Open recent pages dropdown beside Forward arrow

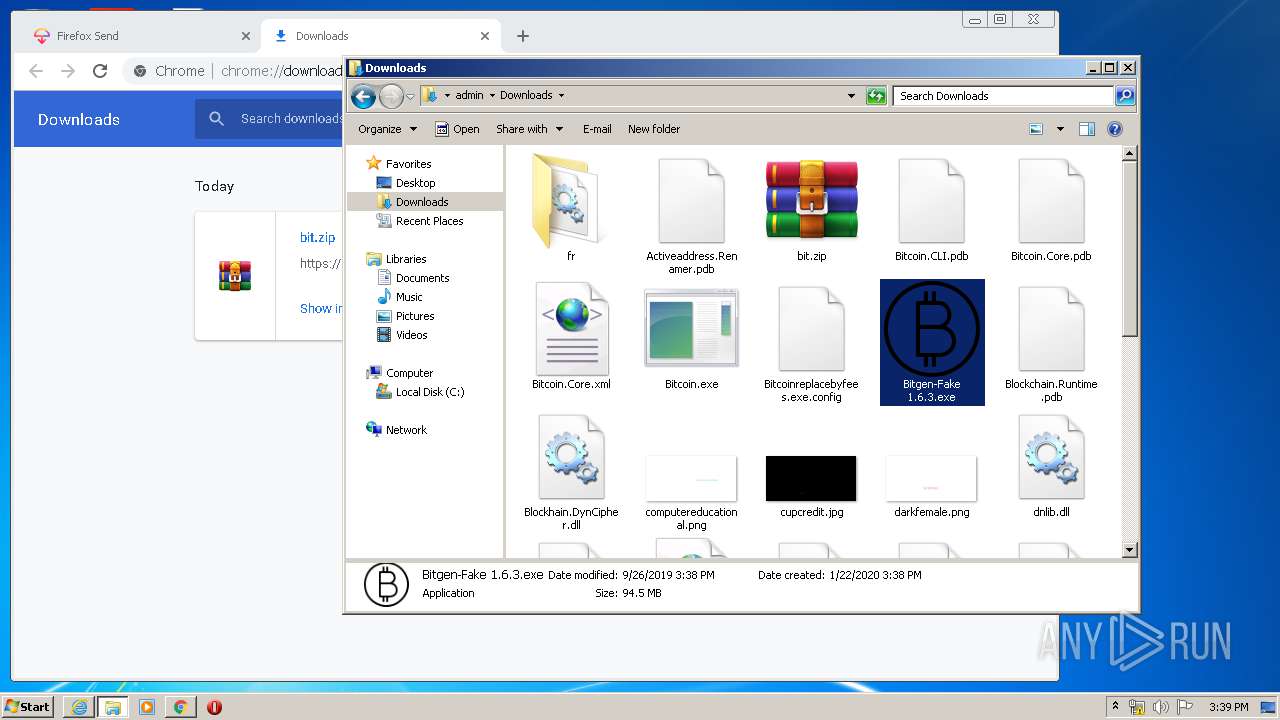coord(410,97)
